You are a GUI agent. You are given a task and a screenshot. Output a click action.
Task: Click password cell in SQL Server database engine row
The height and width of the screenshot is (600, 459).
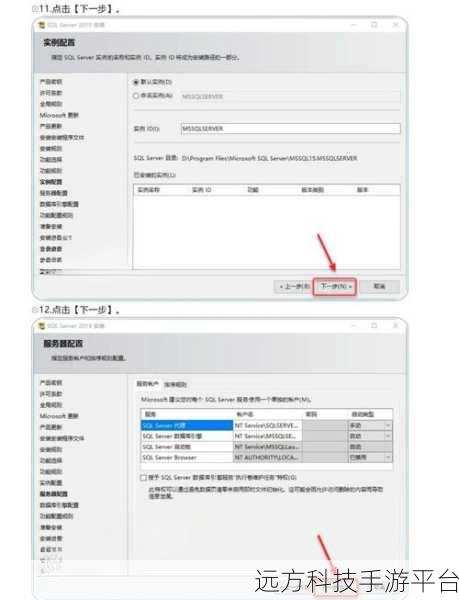pyautogui.click(x=325, y=436)
